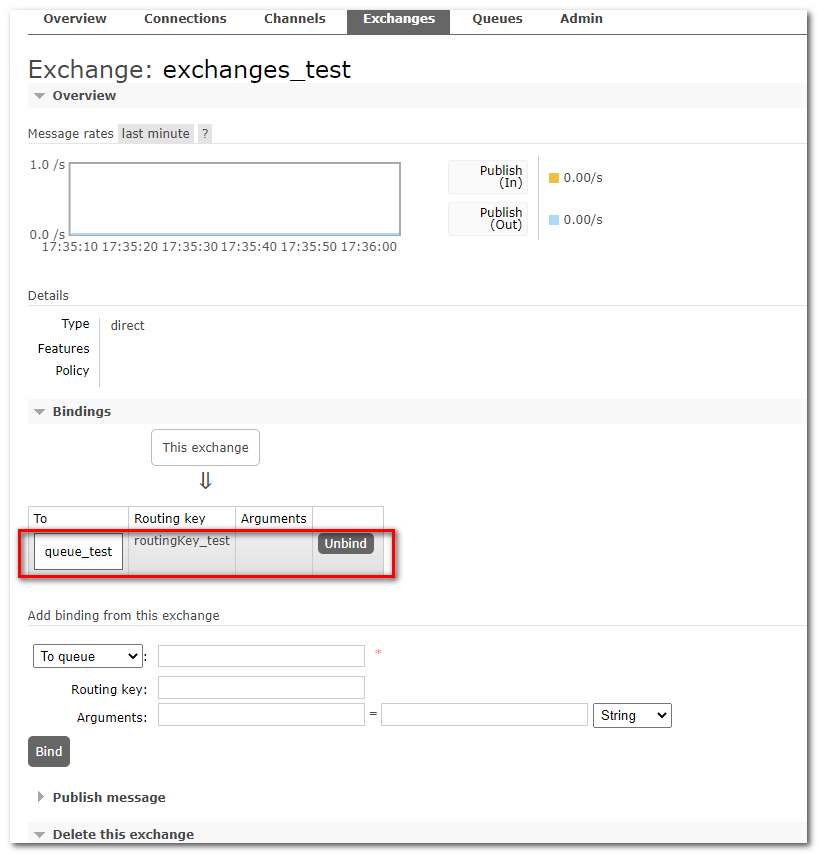Collapse the Bindings section chevron
This screenshot has height=854, width=818.
39,411
